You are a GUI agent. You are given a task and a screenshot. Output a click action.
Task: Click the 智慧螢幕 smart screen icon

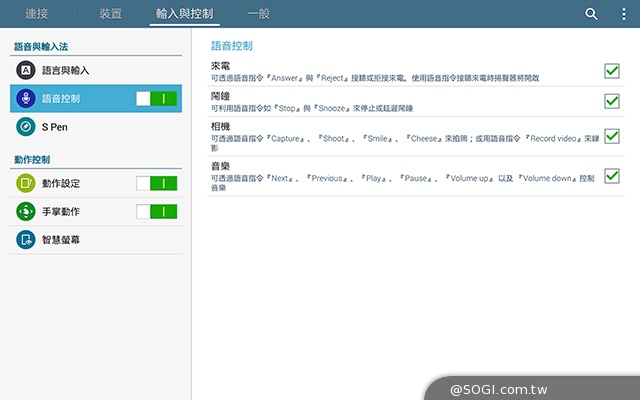point(25,240)
